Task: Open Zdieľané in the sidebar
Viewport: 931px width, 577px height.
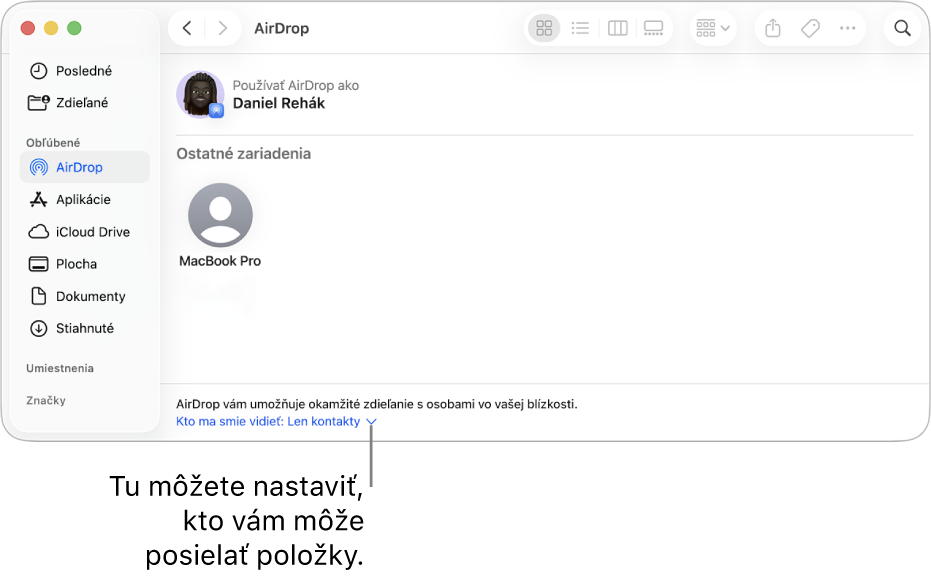Action: pos(84,103)
